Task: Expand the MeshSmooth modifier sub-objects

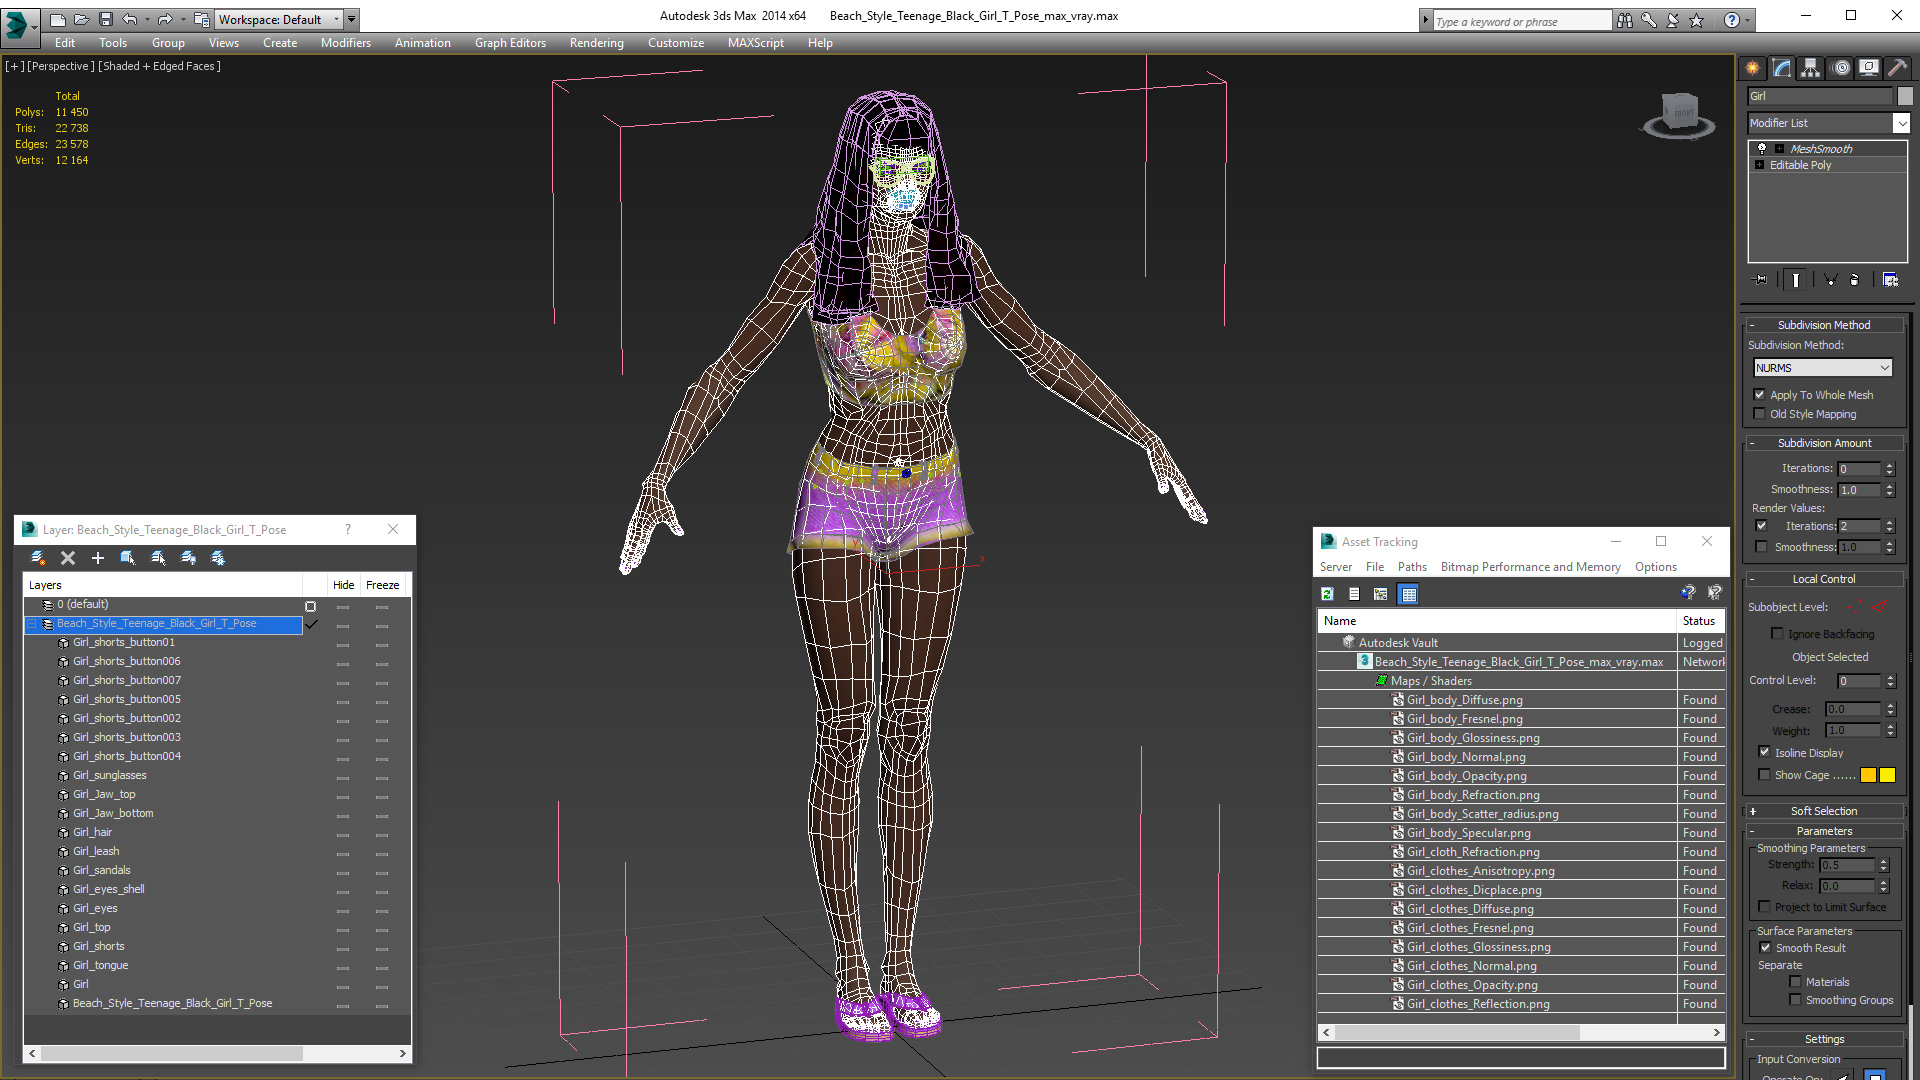Action: click(1779, 149)
